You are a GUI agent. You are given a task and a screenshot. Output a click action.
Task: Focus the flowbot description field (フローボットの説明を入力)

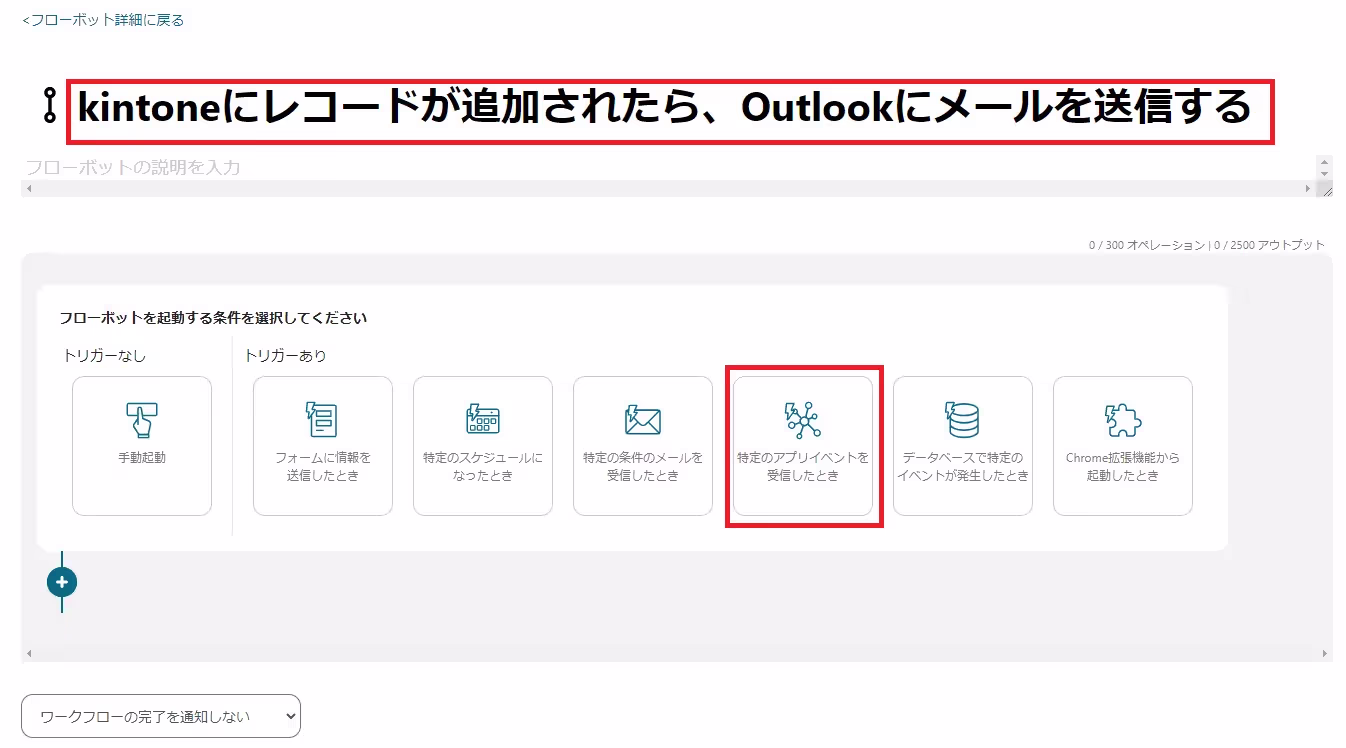(x=669, y=167)
